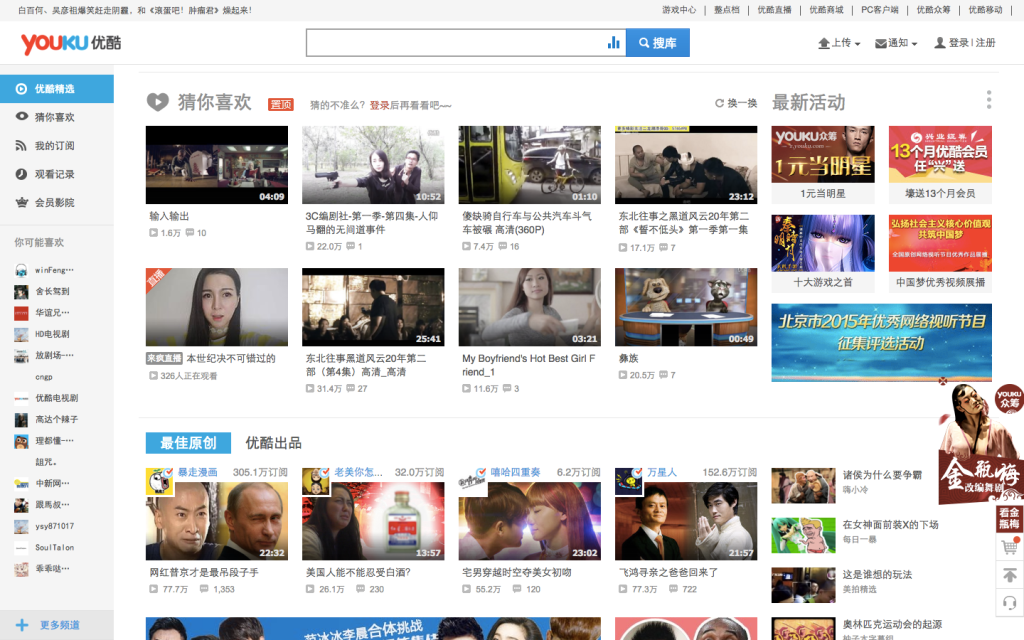This screenshot has width=1024, height=640.
Task: Close the floating 金瓶梅 ad
Action: point(942,381)
